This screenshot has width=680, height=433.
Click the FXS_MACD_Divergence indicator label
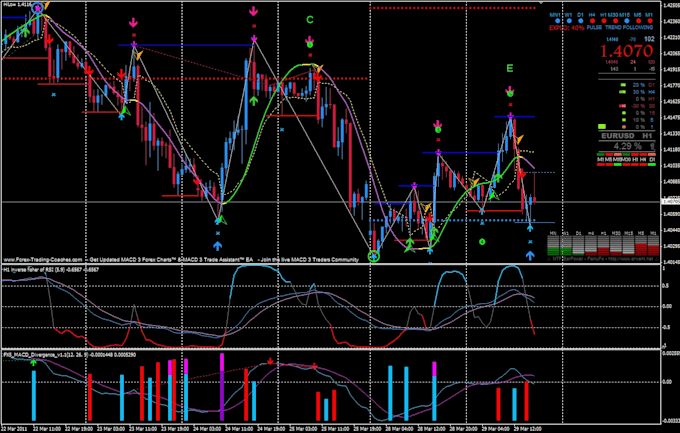70,354
